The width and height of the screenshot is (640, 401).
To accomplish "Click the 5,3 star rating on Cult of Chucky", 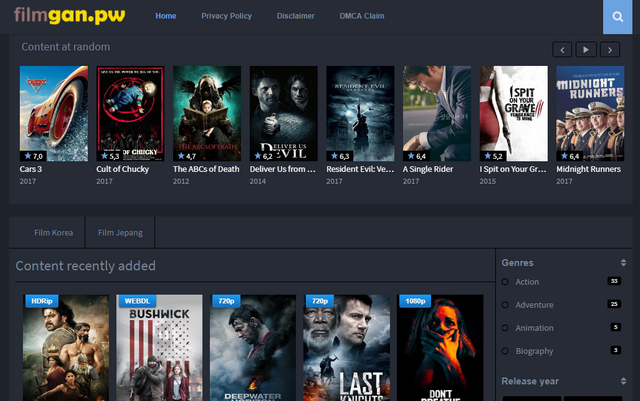I will [110, 156].
